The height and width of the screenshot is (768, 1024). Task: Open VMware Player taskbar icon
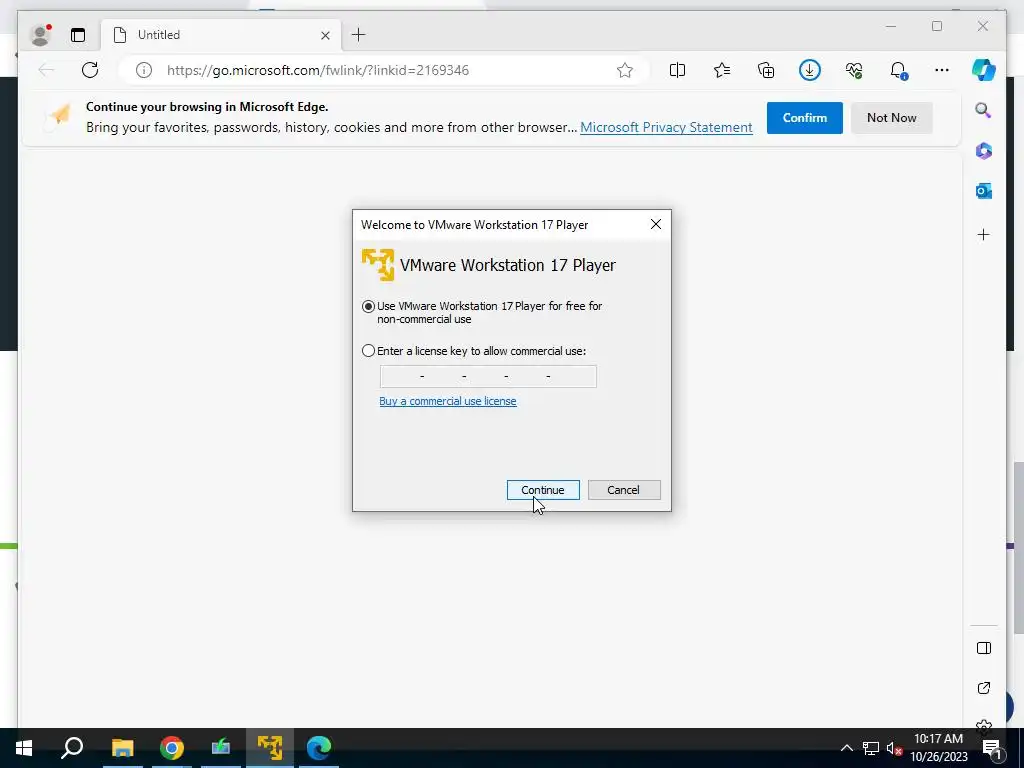tap(270, 748)
